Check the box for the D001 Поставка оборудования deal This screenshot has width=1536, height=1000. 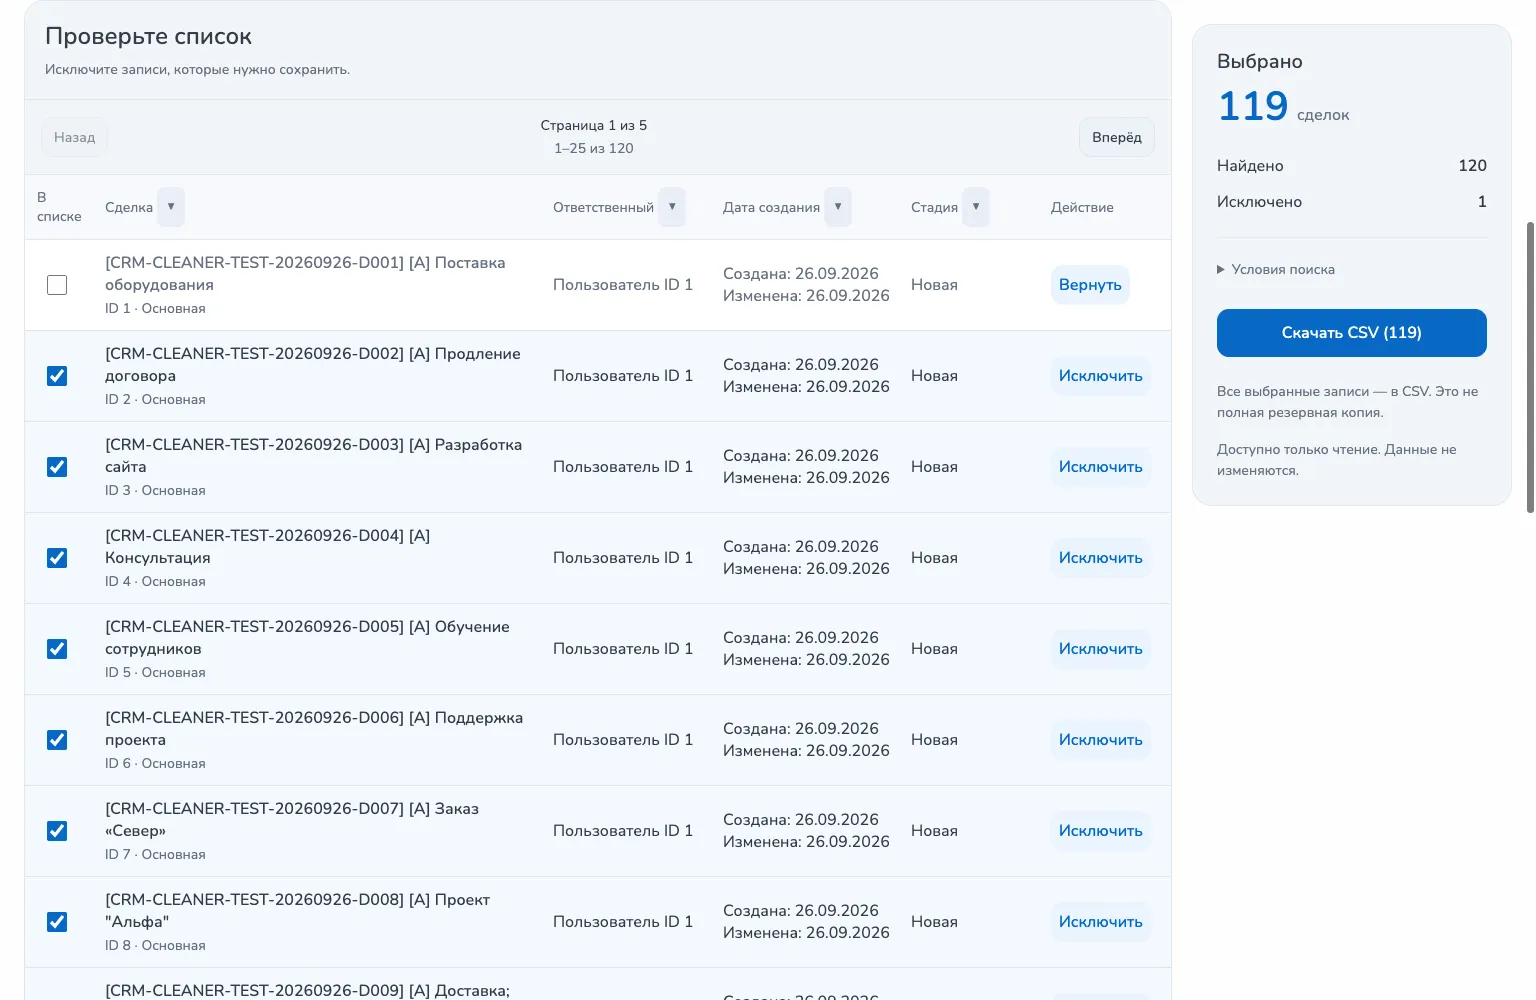57,285
